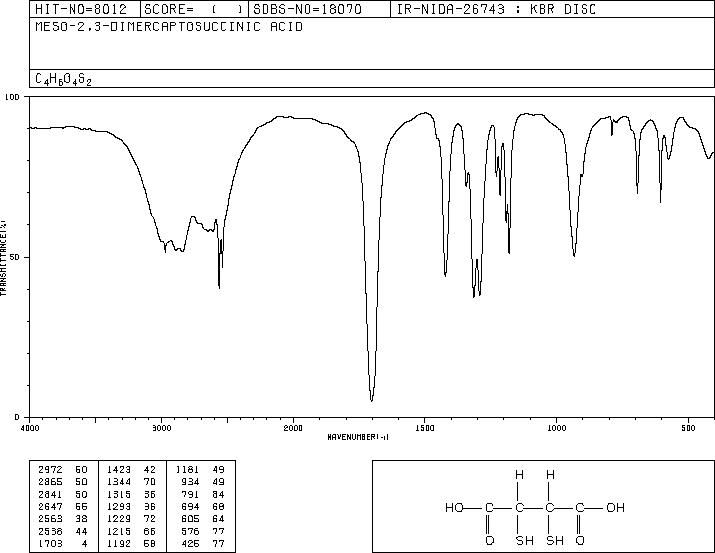
Task: Select peak value 1229 in the table
Action: 119,519
